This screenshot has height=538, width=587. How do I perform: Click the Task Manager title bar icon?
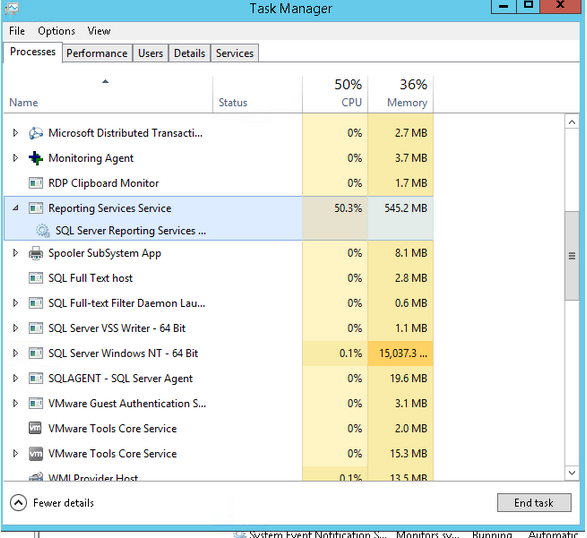[x=12, y=8]
